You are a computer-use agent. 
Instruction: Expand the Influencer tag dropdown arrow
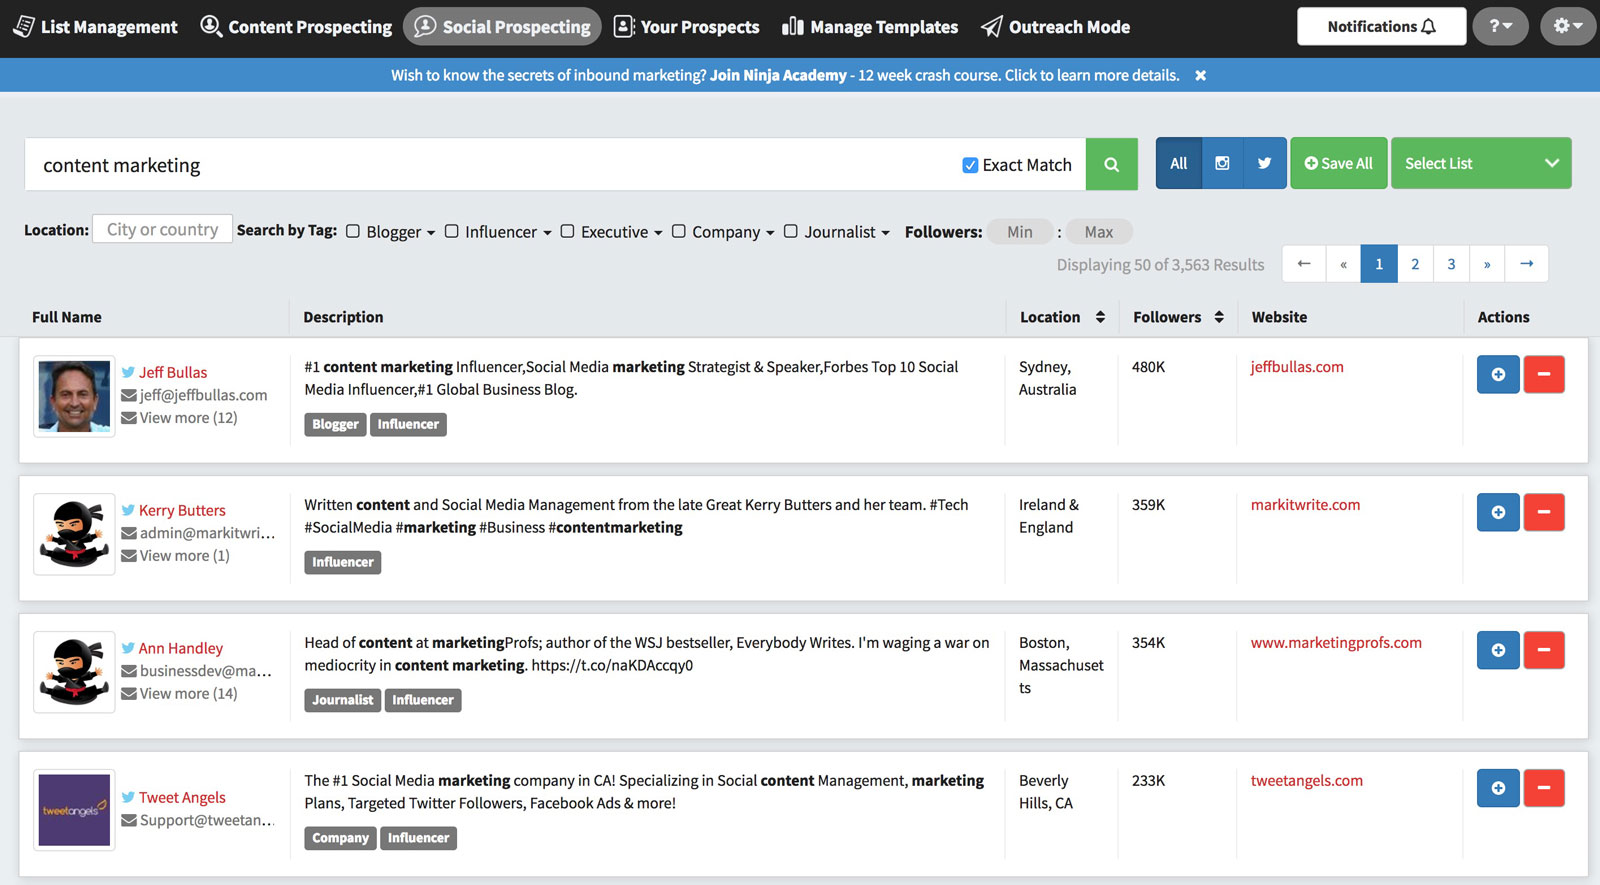(x=547, y=232)
